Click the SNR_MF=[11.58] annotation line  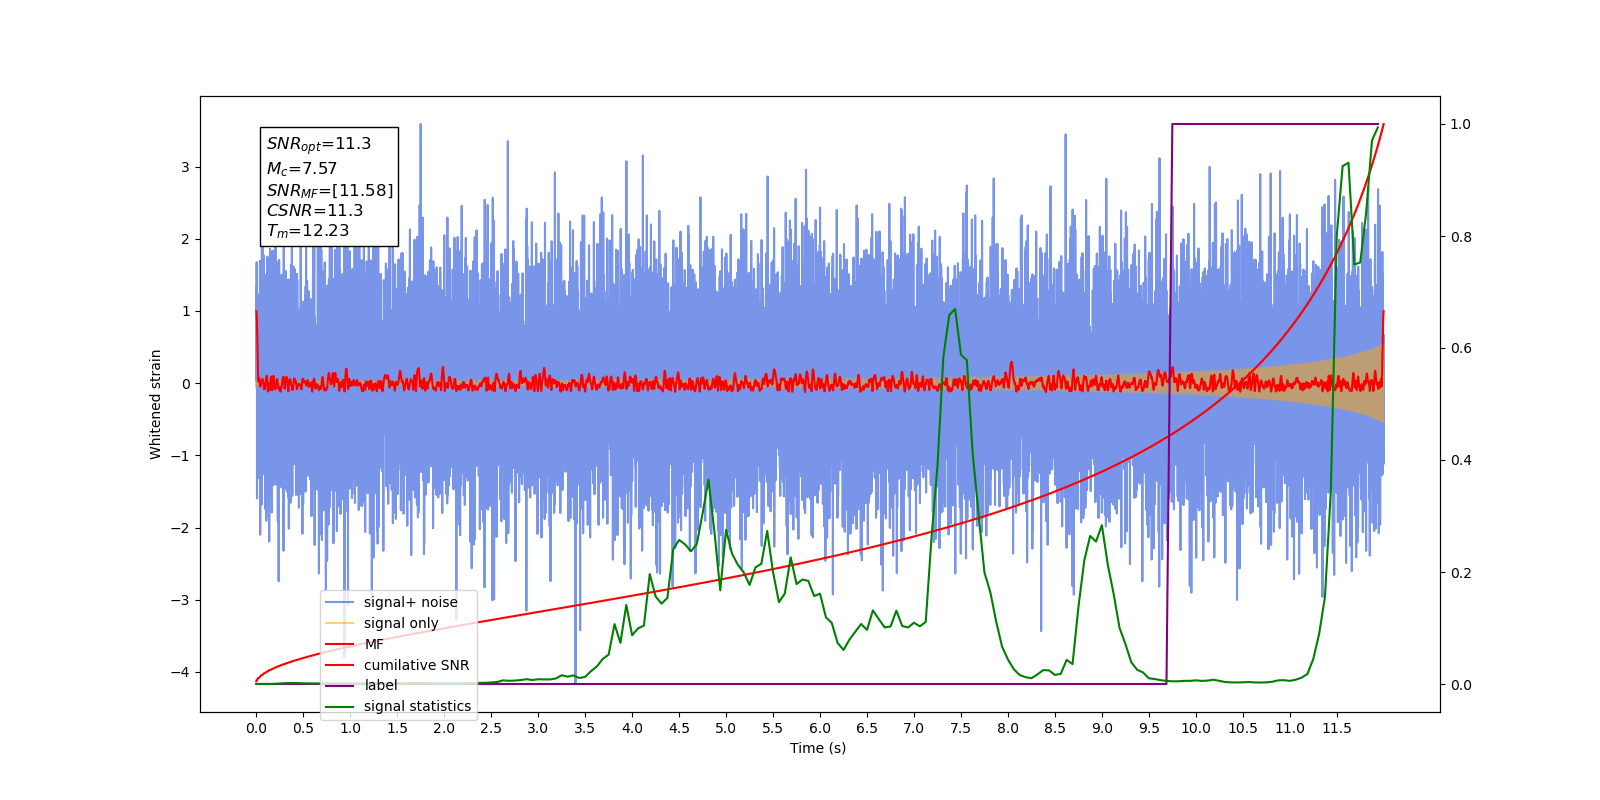point(330,190)
